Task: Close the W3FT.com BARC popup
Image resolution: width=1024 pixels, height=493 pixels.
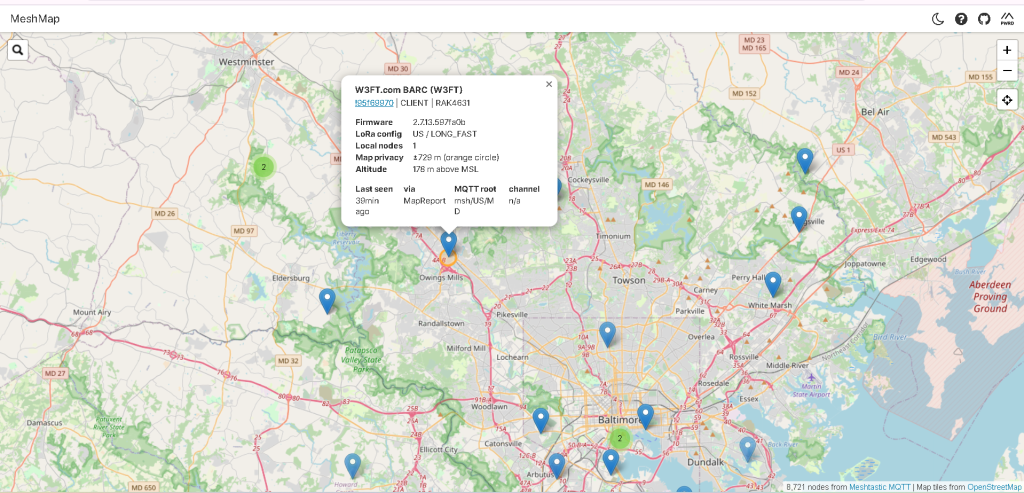Action: 548,85
